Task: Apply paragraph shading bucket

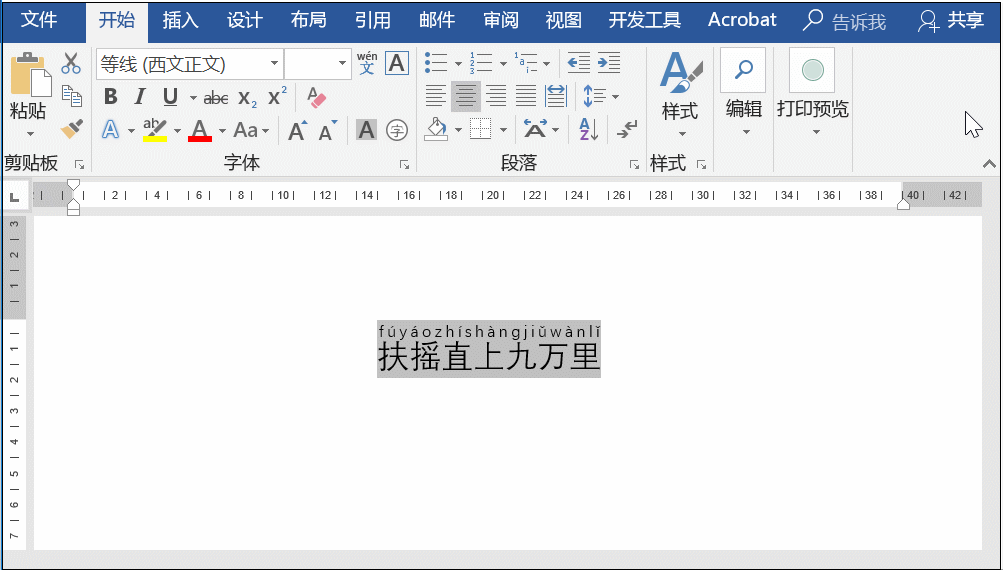Action: tap(436, 130)
